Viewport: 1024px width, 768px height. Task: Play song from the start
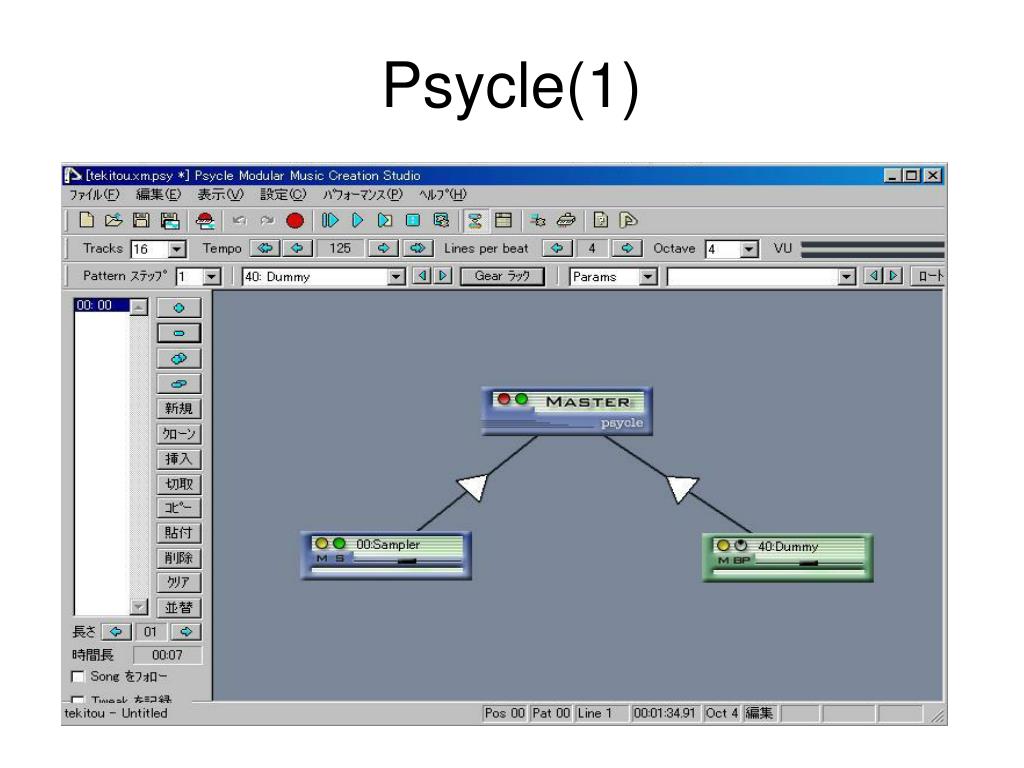tap(330, 221)
